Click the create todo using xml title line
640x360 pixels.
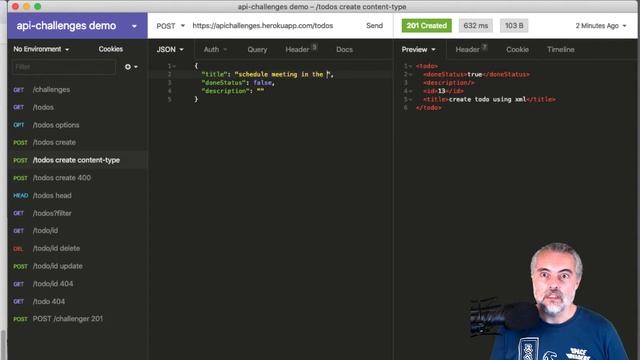(489, 99)
